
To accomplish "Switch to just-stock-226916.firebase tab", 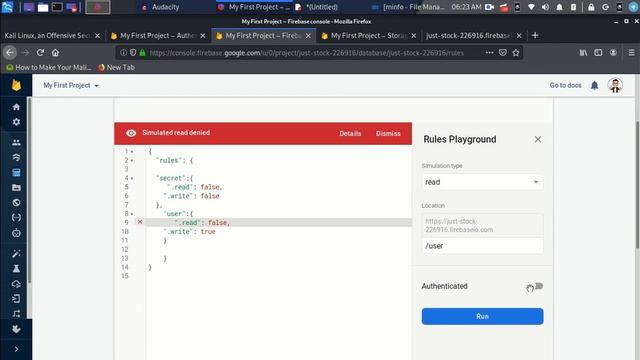I will click(x=473, y=36).
